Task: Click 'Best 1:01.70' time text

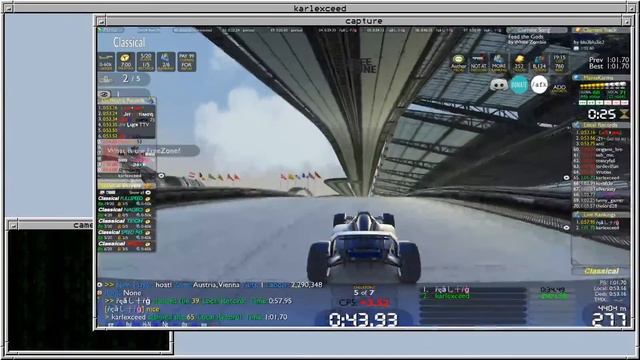Action: [609, 66]
